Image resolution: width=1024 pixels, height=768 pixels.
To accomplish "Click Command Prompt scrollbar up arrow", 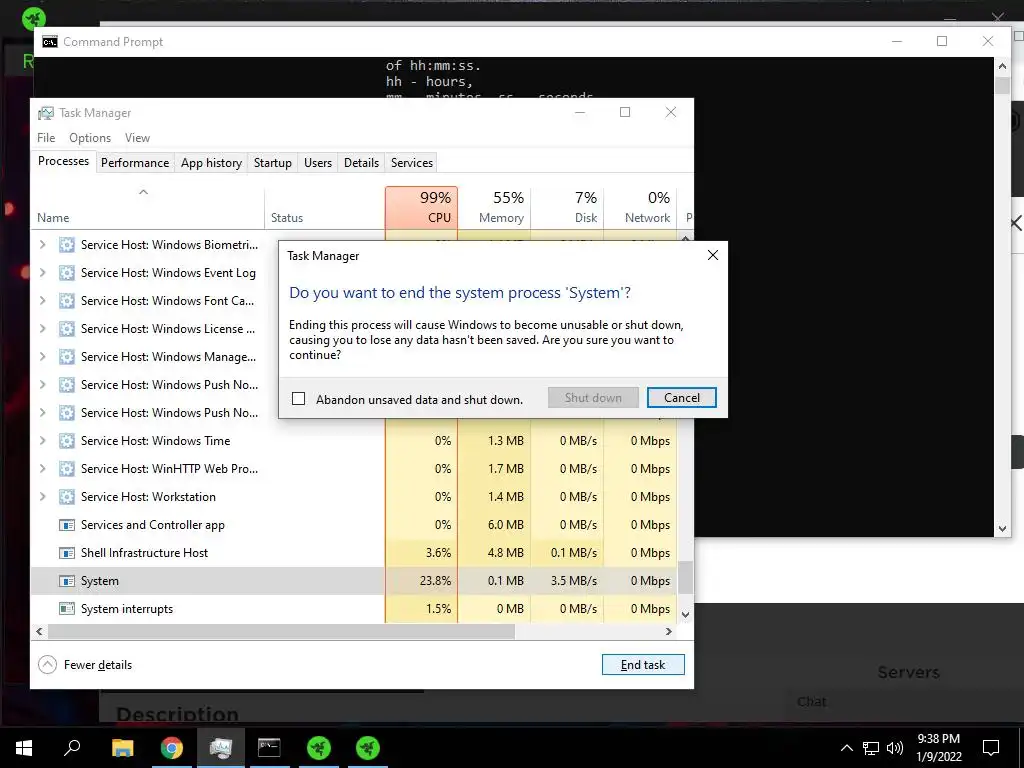I will coord(1002,65).
